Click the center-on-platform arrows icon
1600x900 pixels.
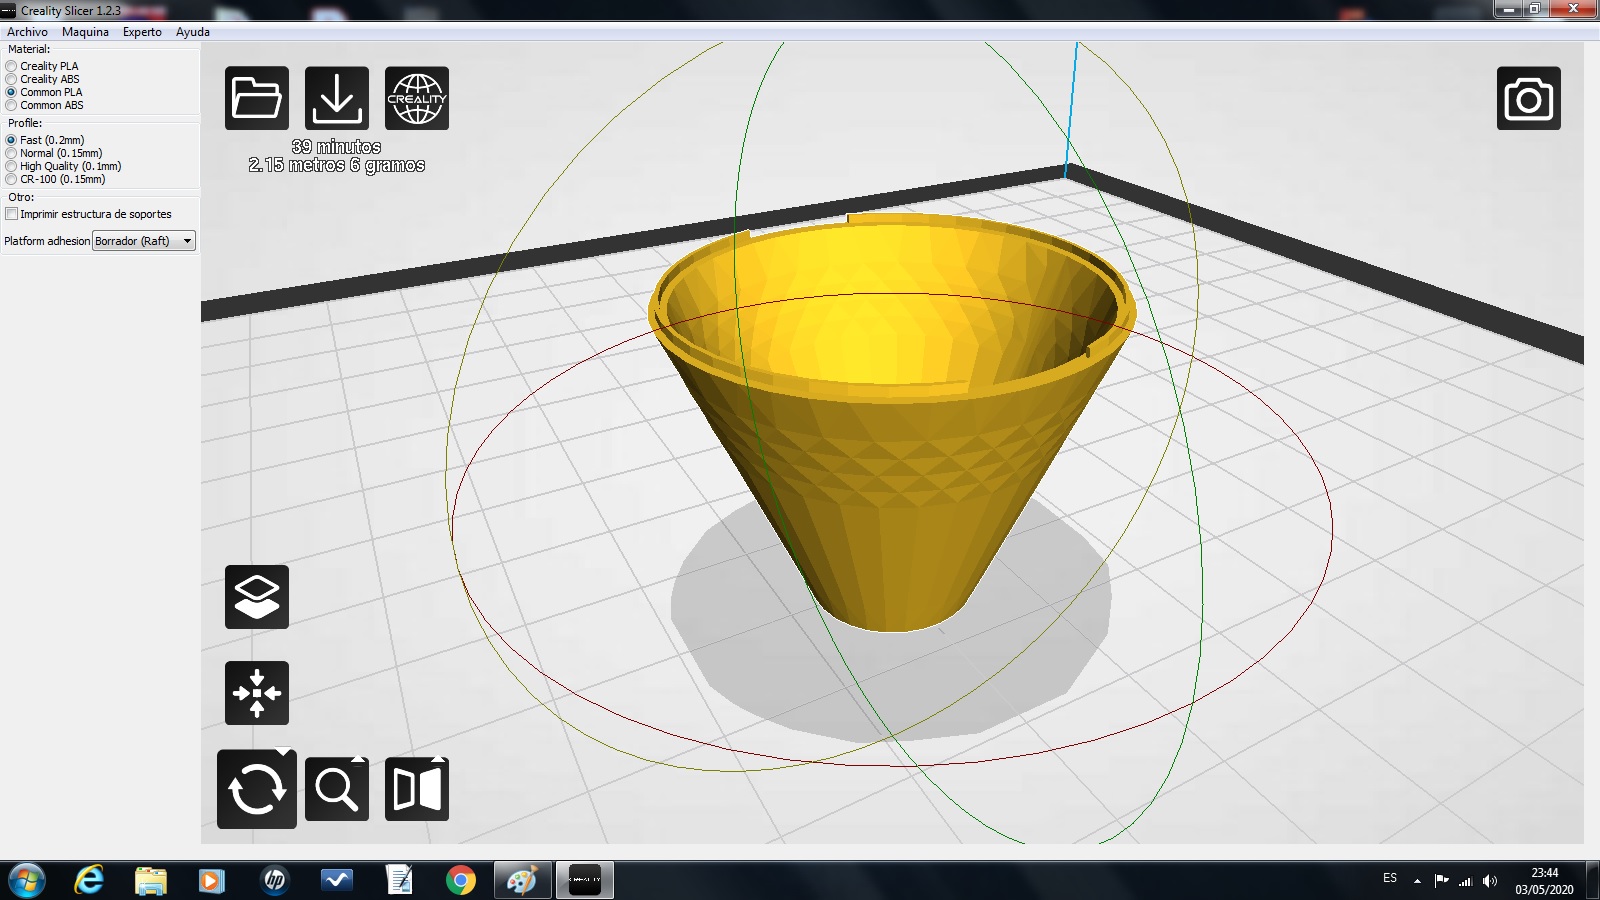[x=257, y=693]
